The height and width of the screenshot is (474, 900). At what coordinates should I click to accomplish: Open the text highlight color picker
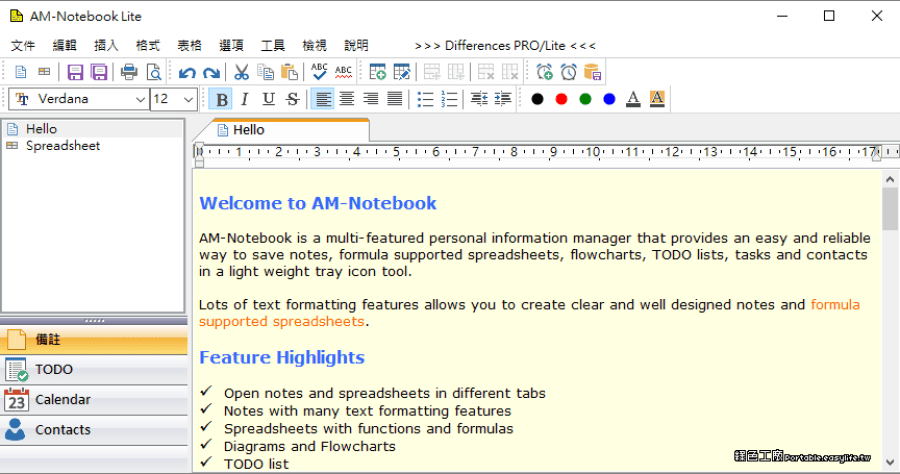tap(657, 99)
